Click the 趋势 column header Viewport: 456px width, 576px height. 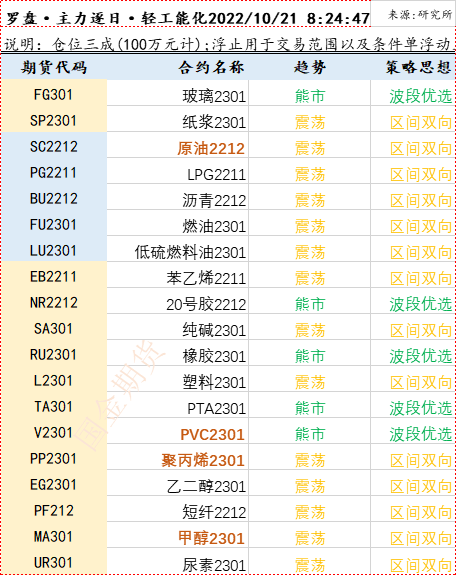(309, 68)
